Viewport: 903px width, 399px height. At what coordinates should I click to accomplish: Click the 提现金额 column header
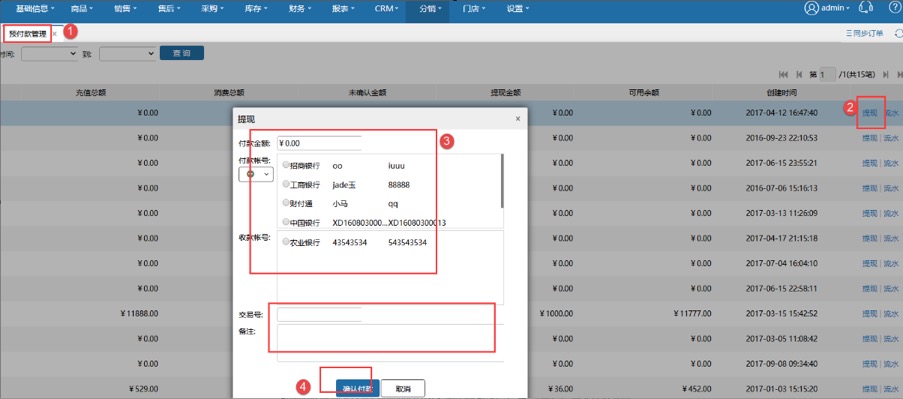coord(506,93)
